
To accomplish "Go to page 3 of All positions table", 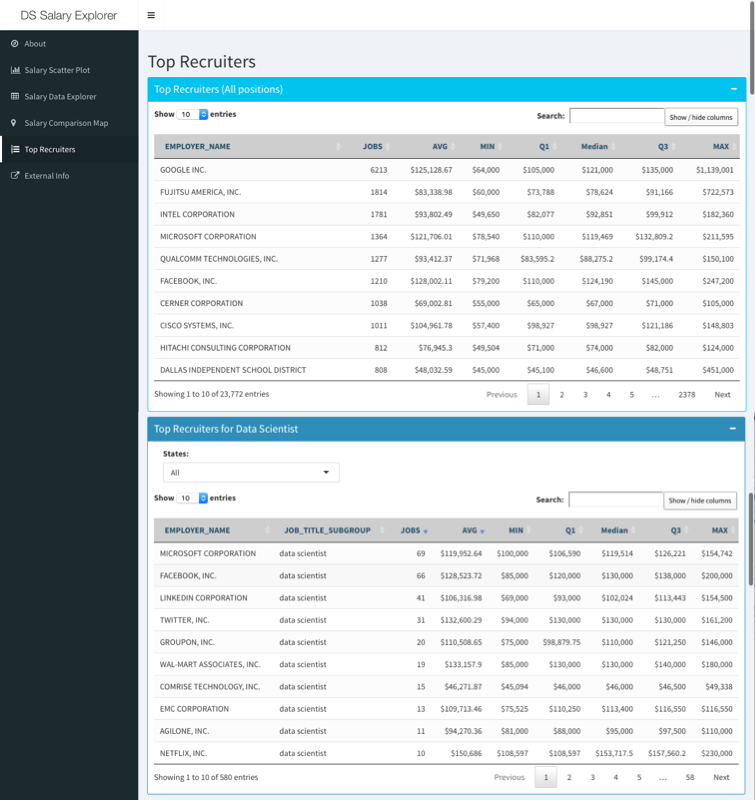I will (x=585, y=394).
